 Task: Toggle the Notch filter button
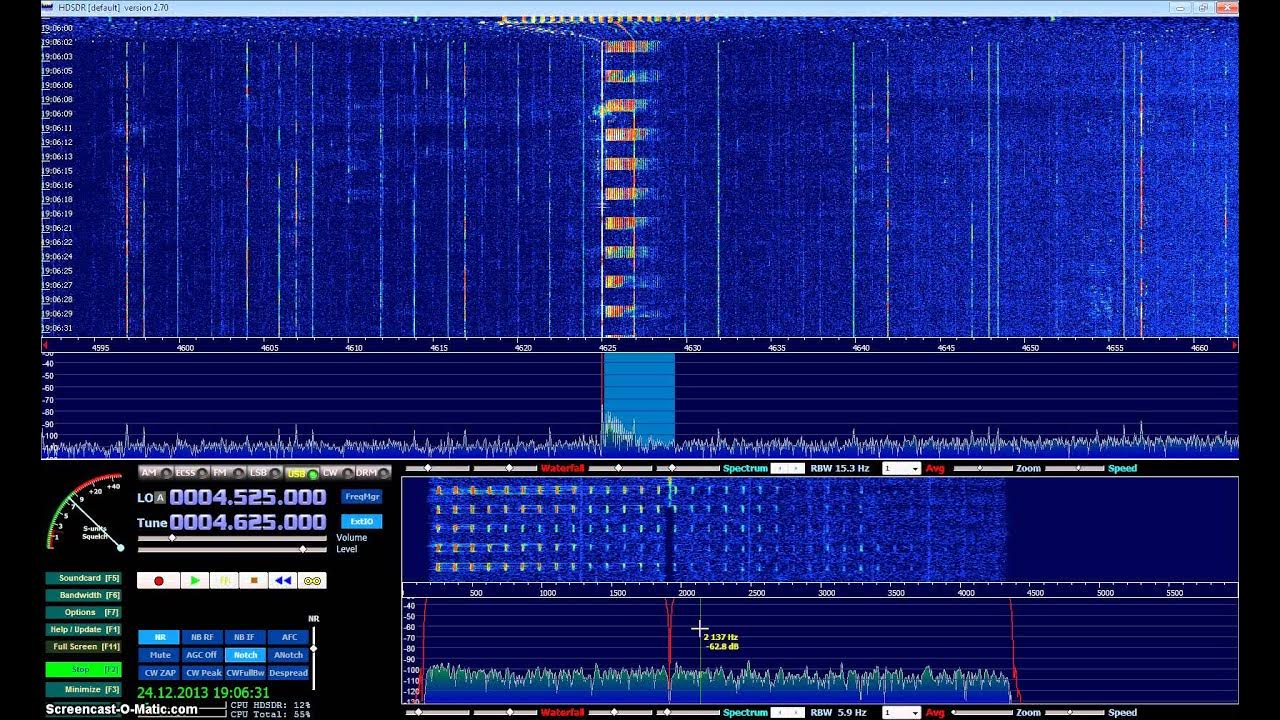[x=245, y=655]
